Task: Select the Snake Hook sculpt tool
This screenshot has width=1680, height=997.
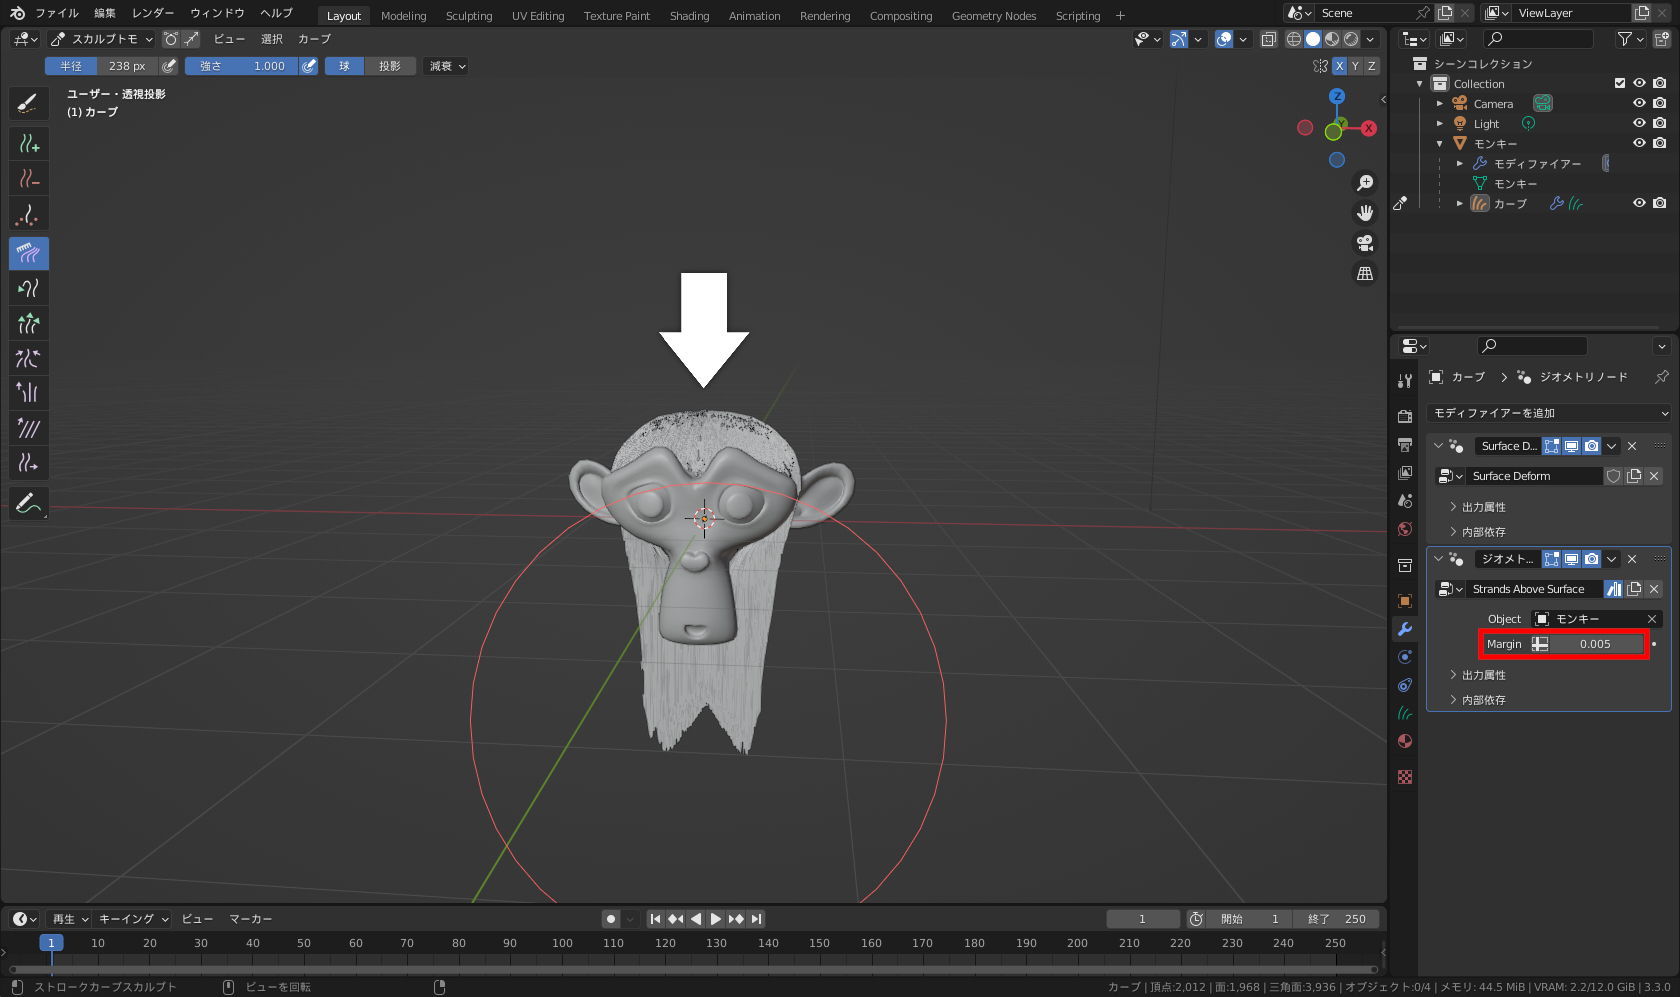Action: pos(28,288)
